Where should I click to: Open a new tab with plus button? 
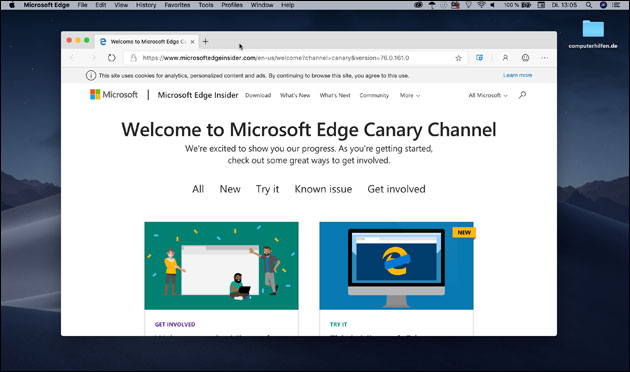205,41
